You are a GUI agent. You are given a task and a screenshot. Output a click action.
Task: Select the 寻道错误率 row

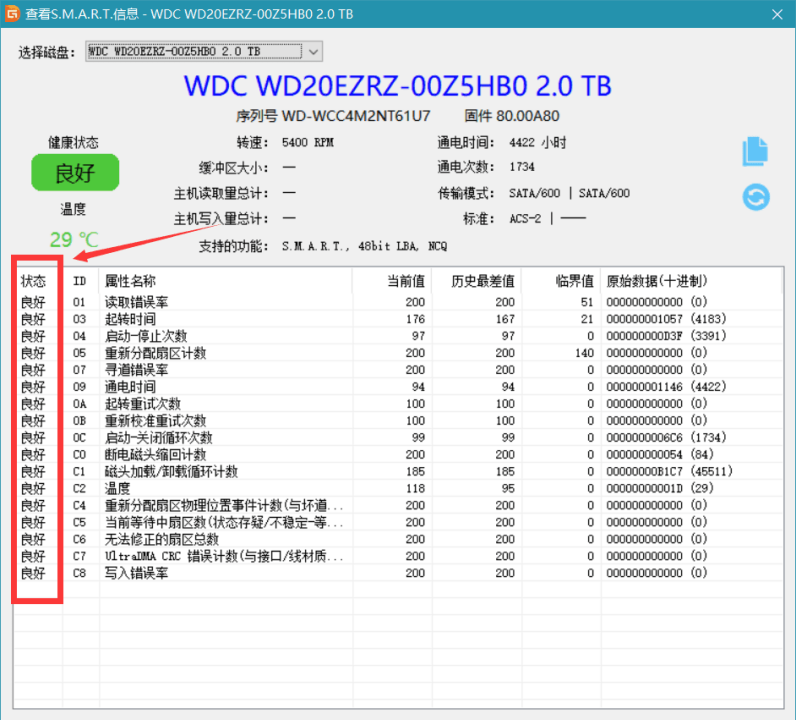coord(398,370)
